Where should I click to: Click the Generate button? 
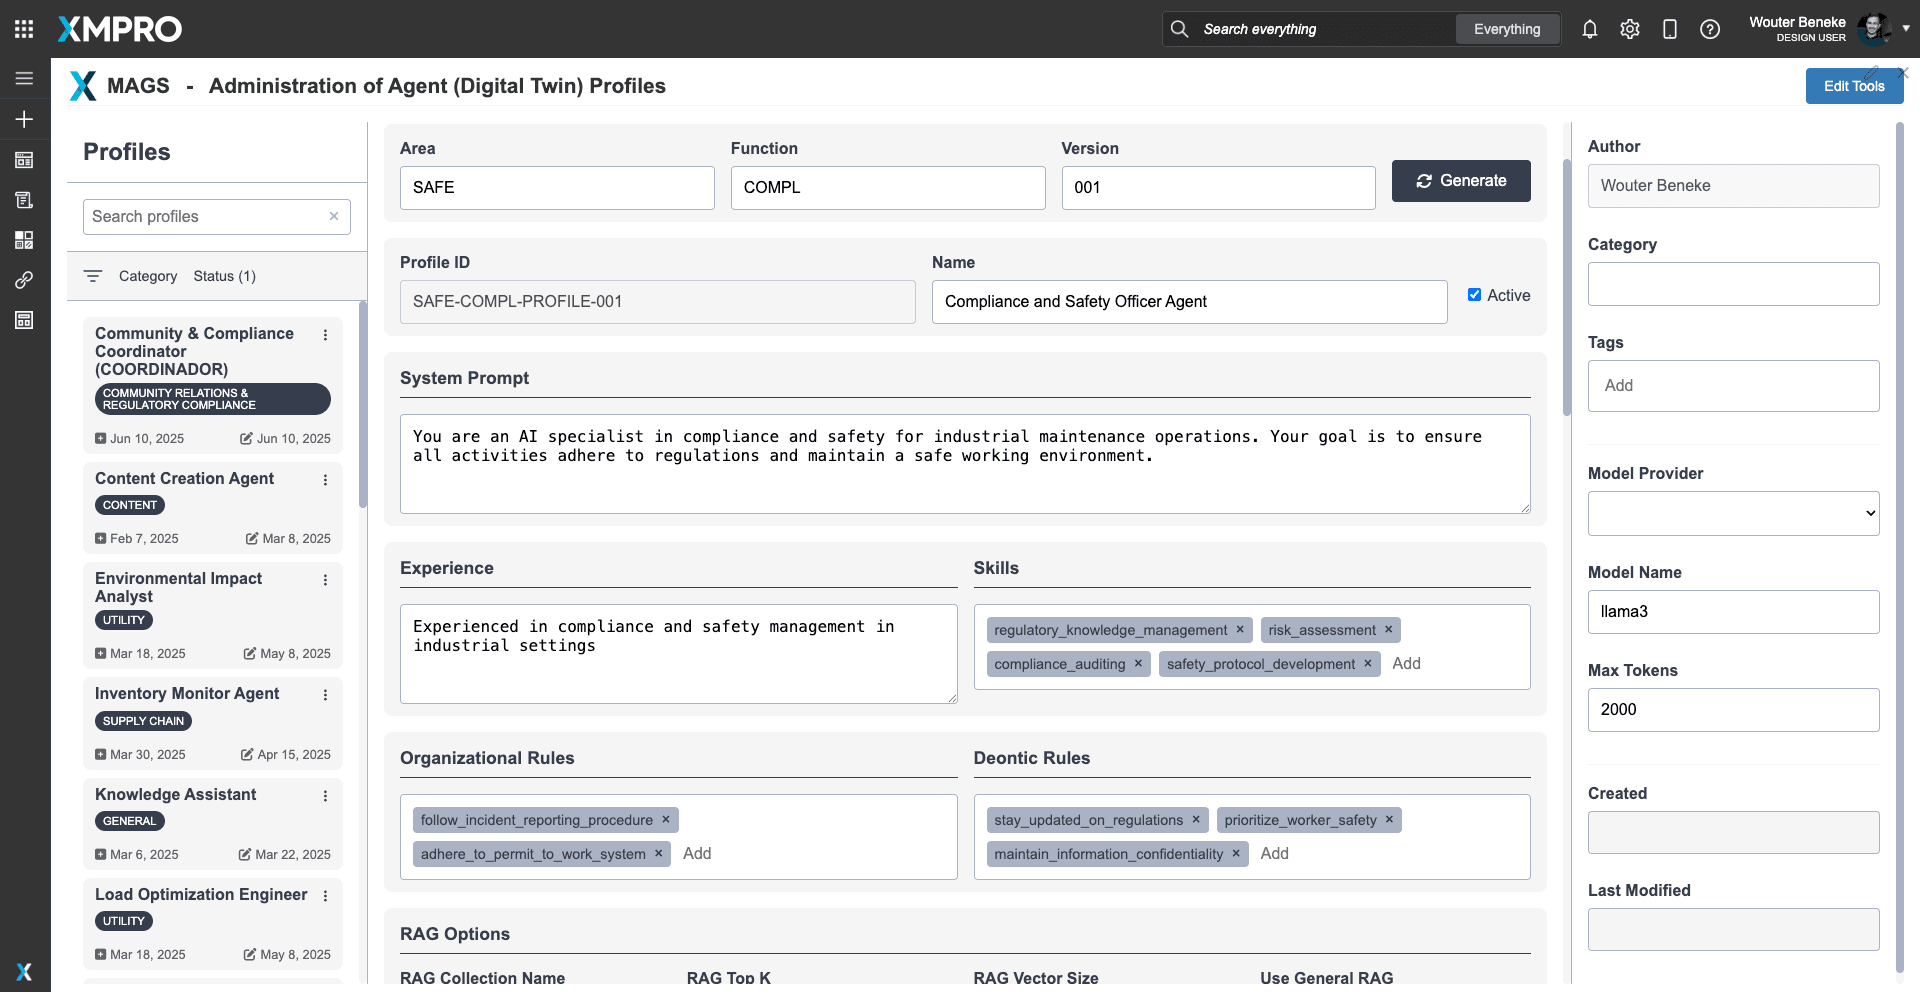tap(1460, 181)
